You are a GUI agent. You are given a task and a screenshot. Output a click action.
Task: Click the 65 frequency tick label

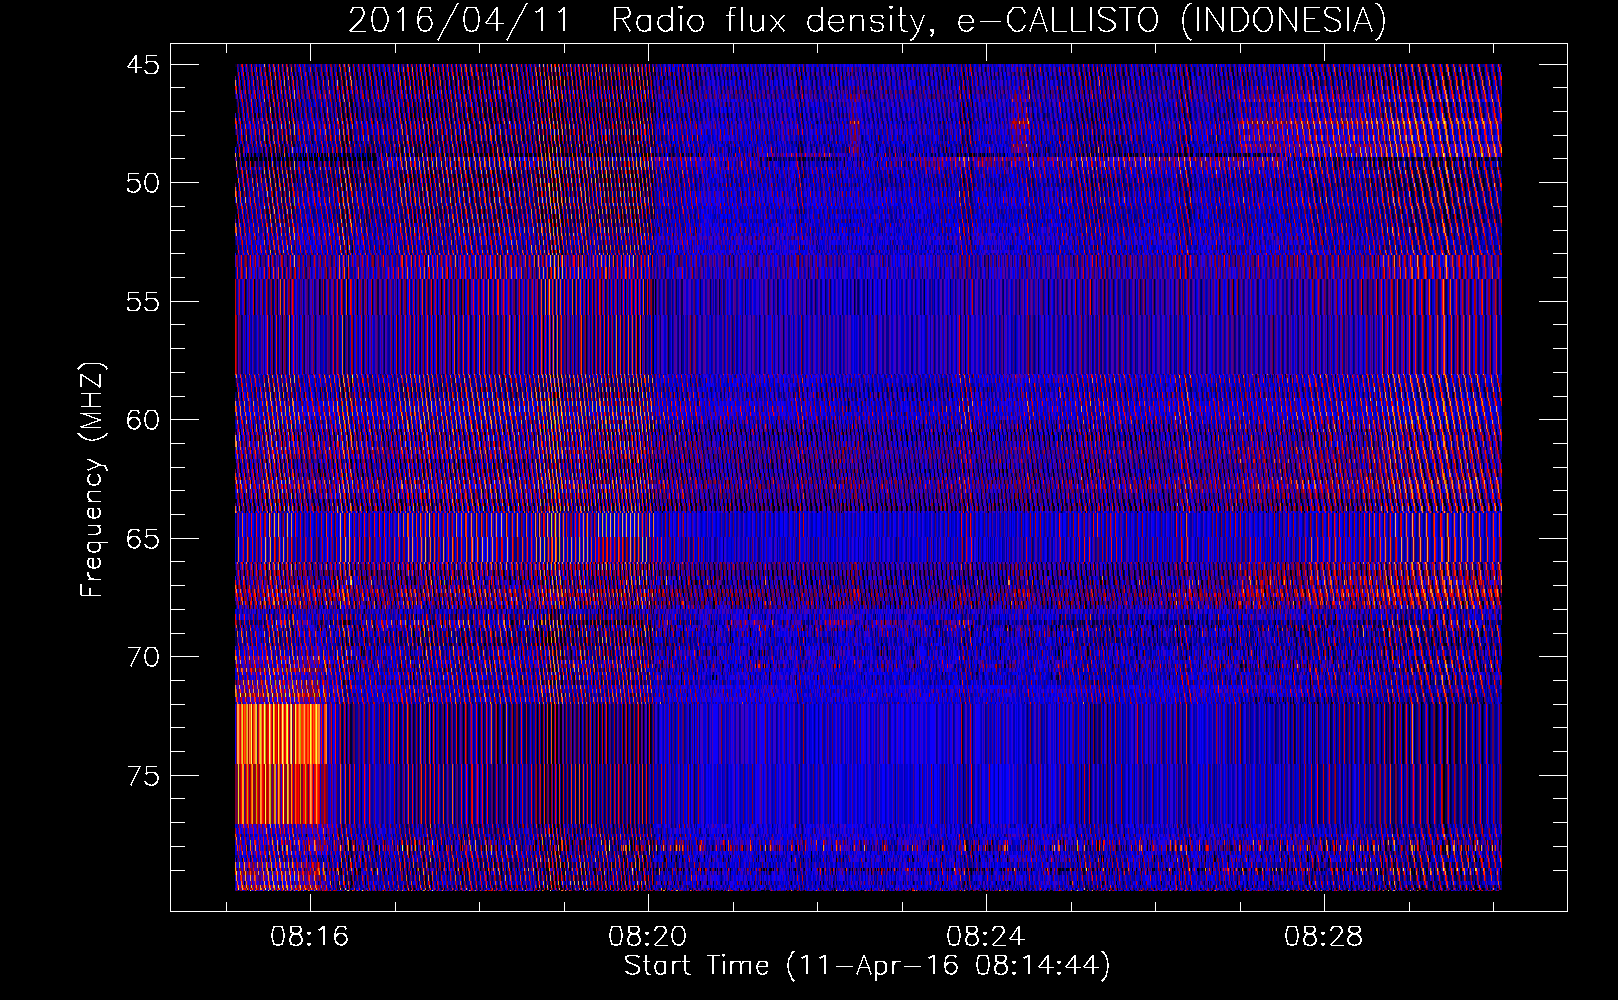coord(143,539)
